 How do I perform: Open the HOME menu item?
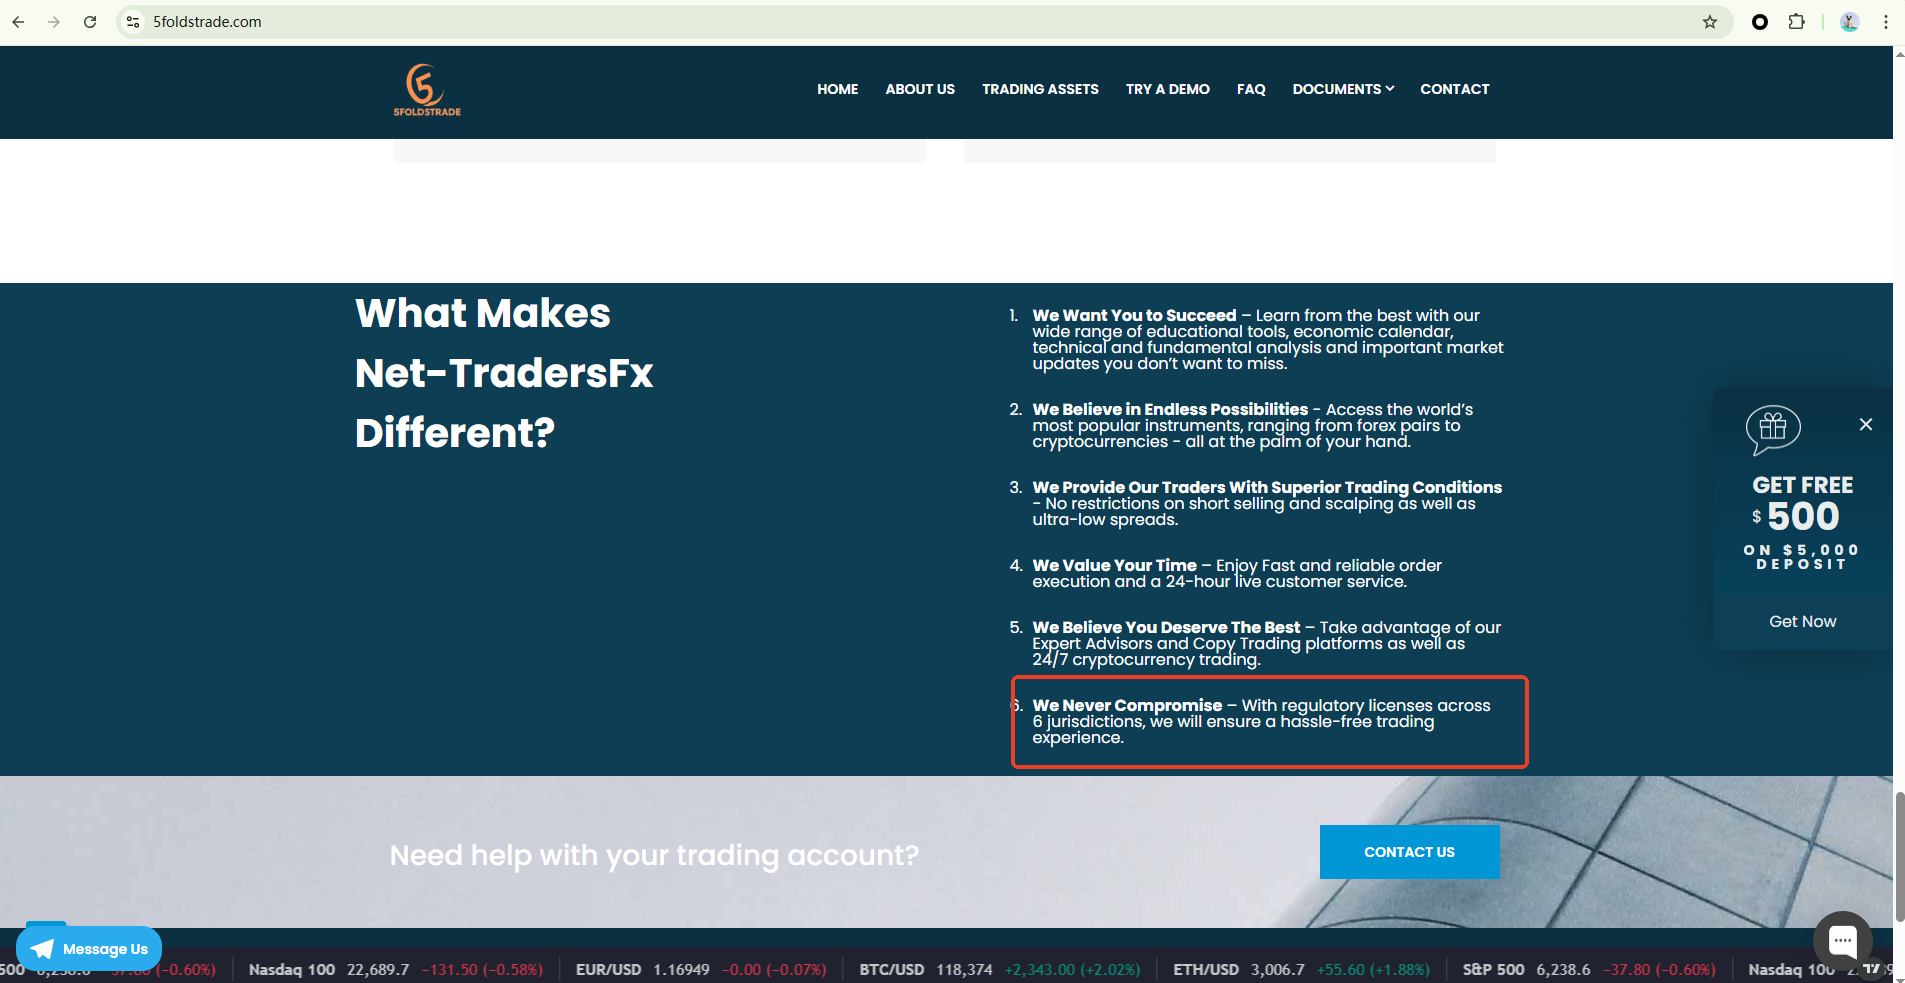click(837, 89)
